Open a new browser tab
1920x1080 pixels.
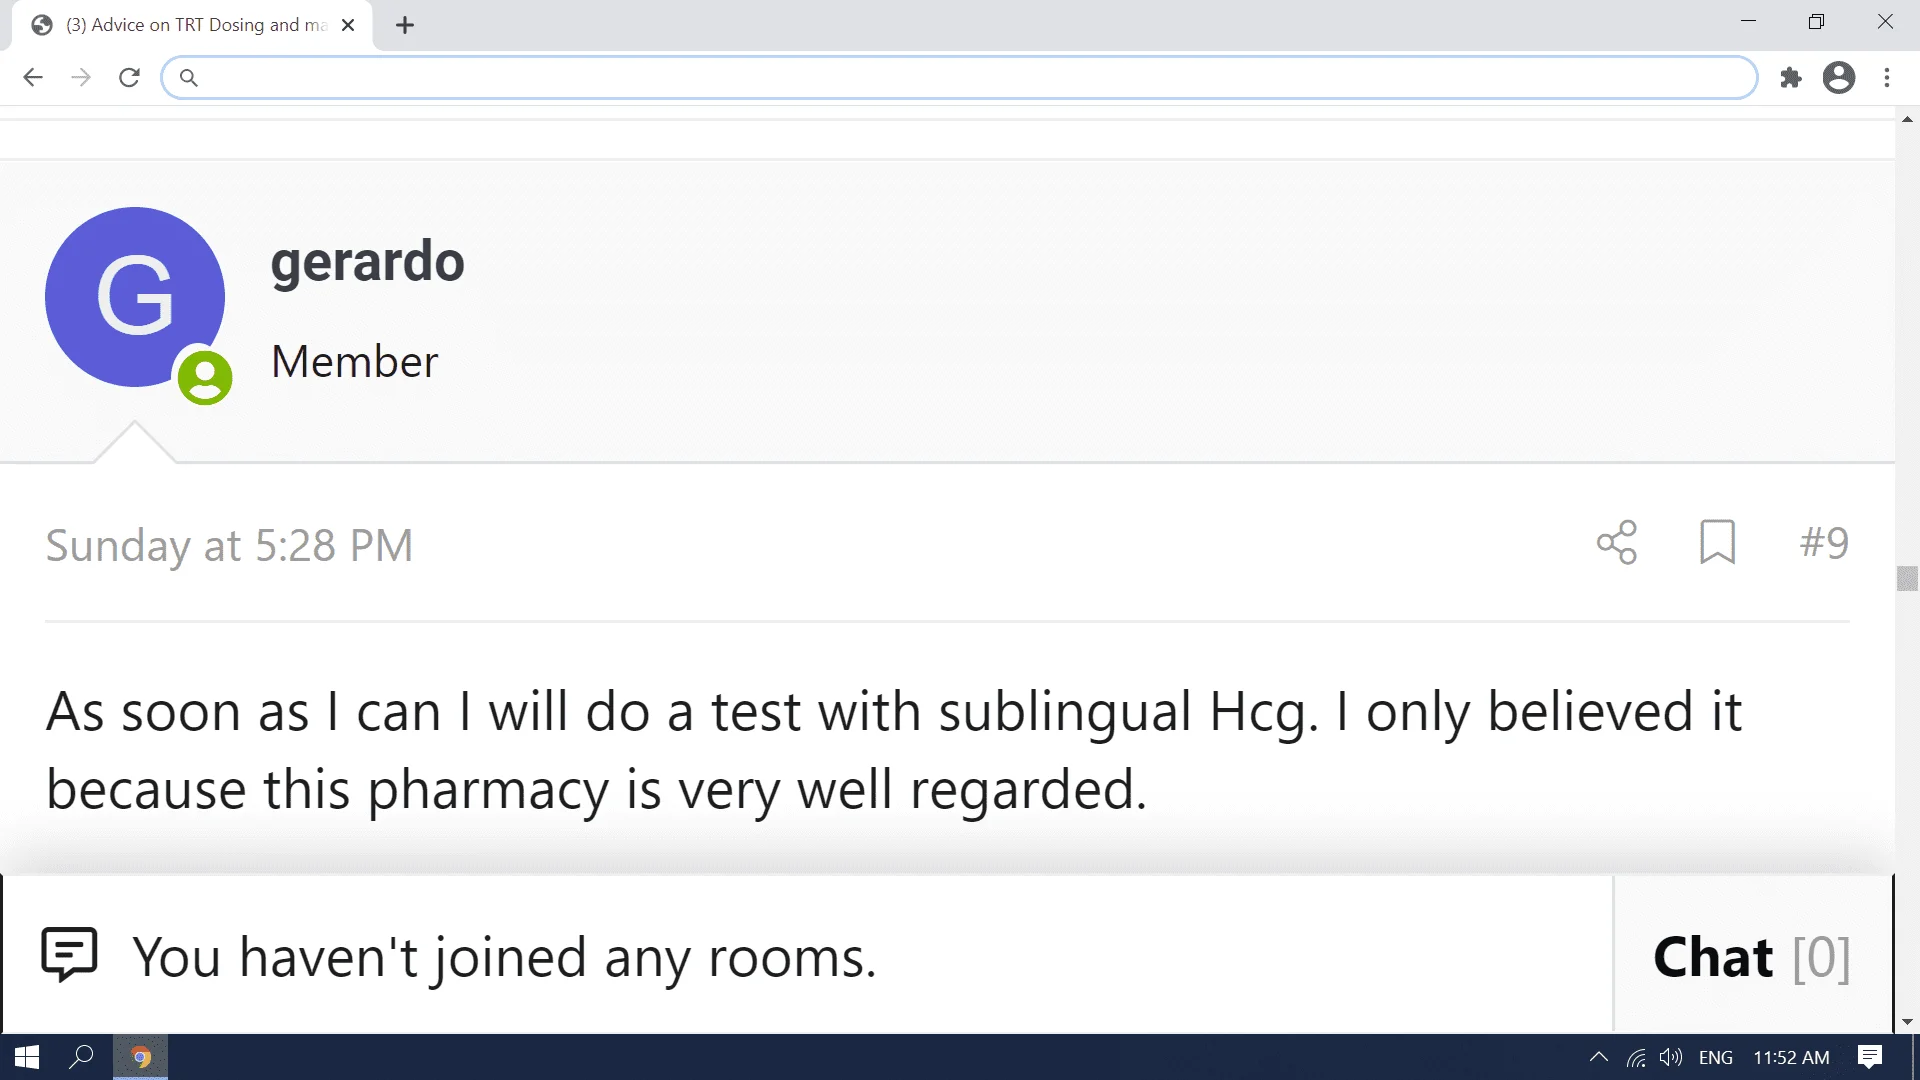point(405,25)
